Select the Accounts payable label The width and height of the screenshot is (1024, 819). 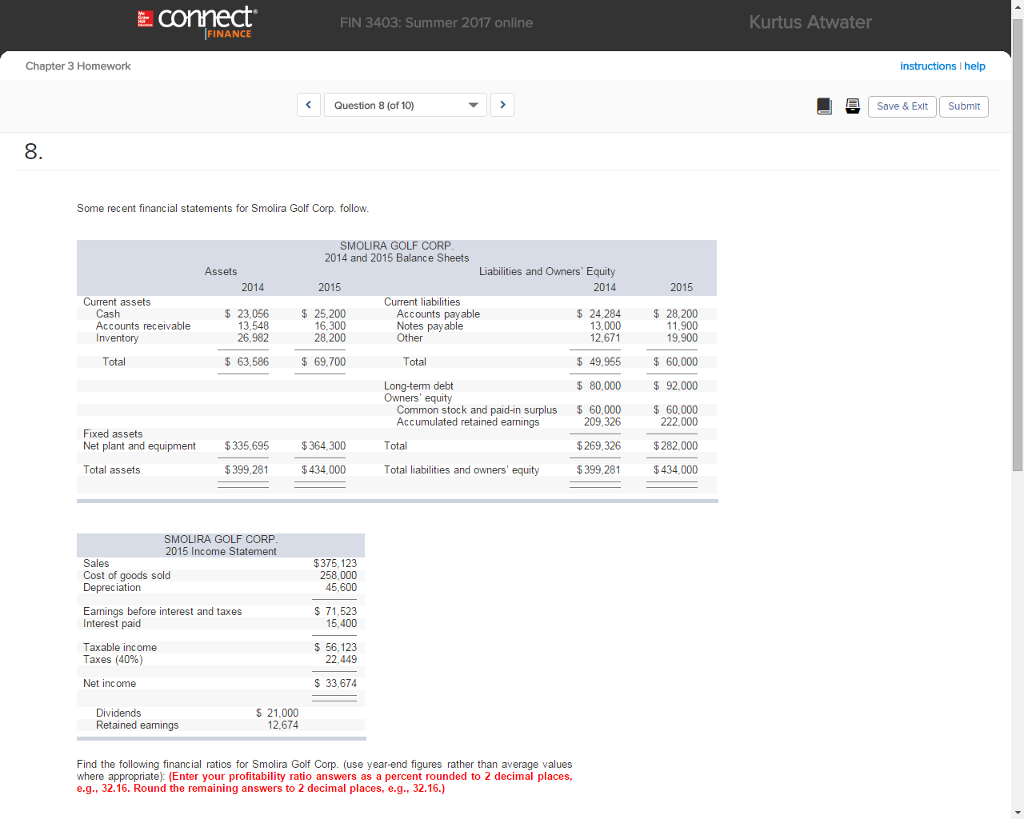[438, 314]
